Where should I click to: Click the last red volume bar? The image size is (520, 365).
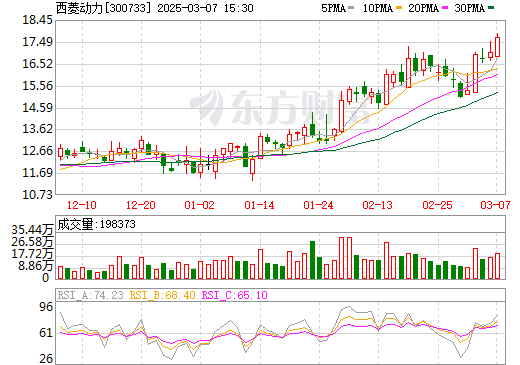(497, 266)
